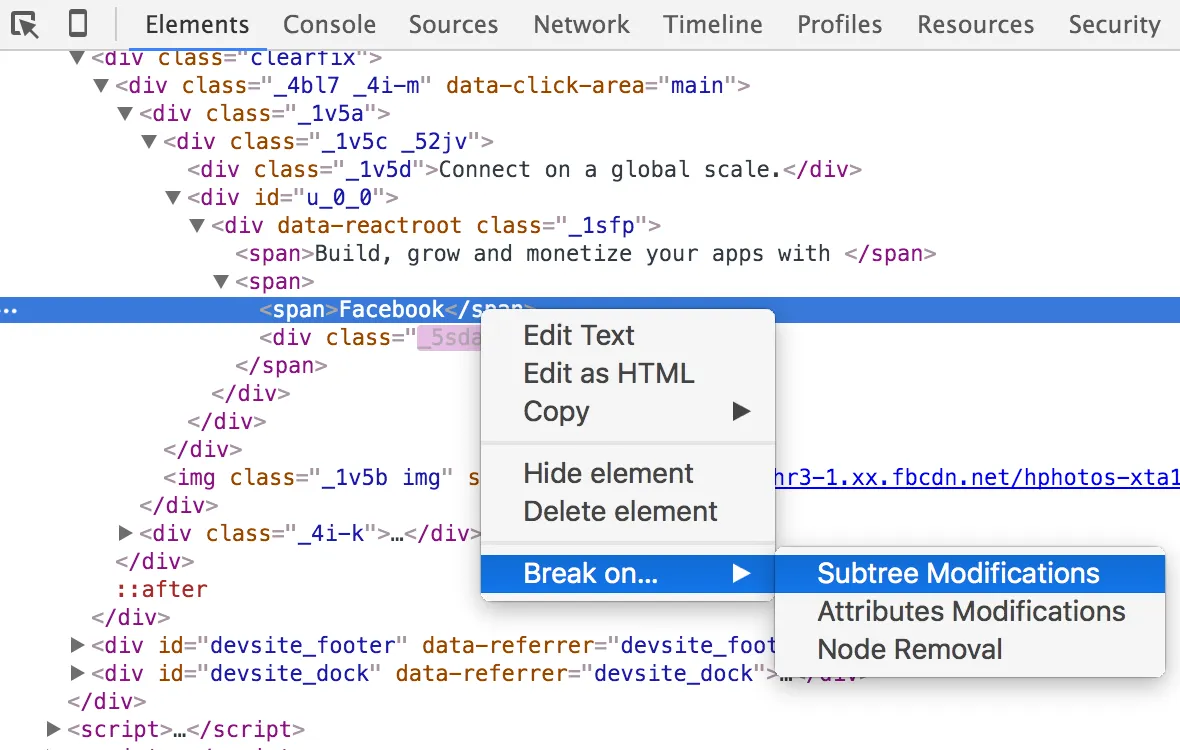Open the Sources tab
The height and width of the screenshot is (750, 1180).
(453, 24)
